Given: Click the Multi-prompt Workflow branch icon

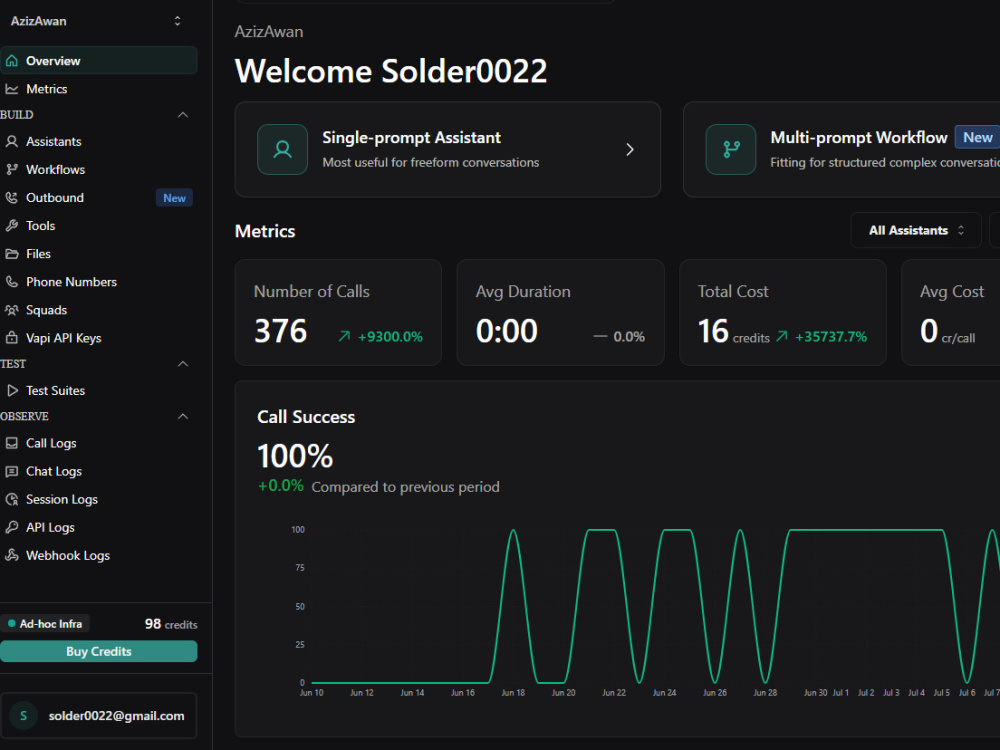Looking at the screenshot, I should pos(731,149).
